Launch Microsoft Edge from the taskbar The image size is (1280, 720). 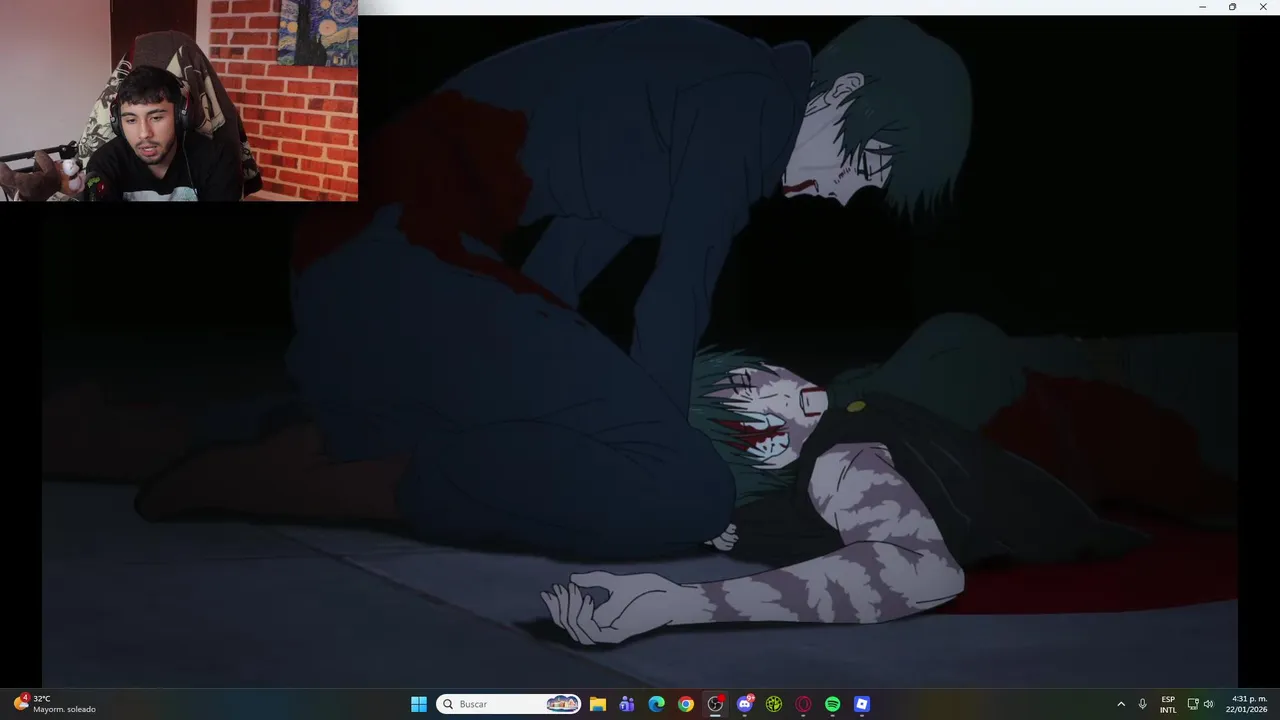coord(656,704)
